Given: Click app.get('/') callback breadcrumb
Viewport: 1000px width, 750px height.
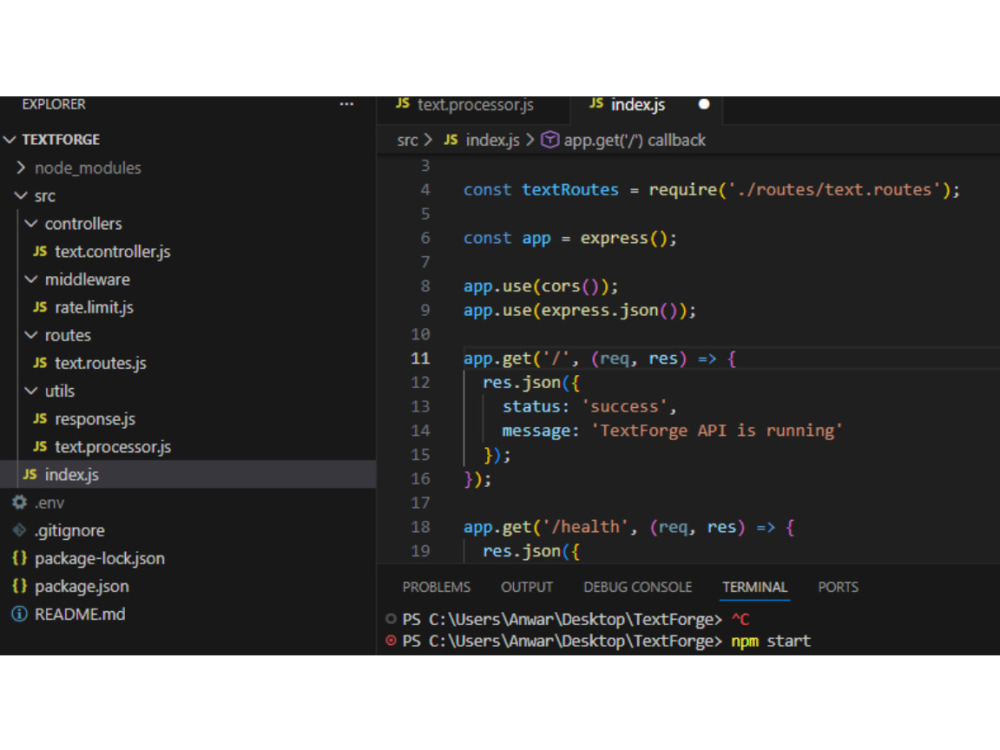Looking at the screenshot, I should coord(635,140).
